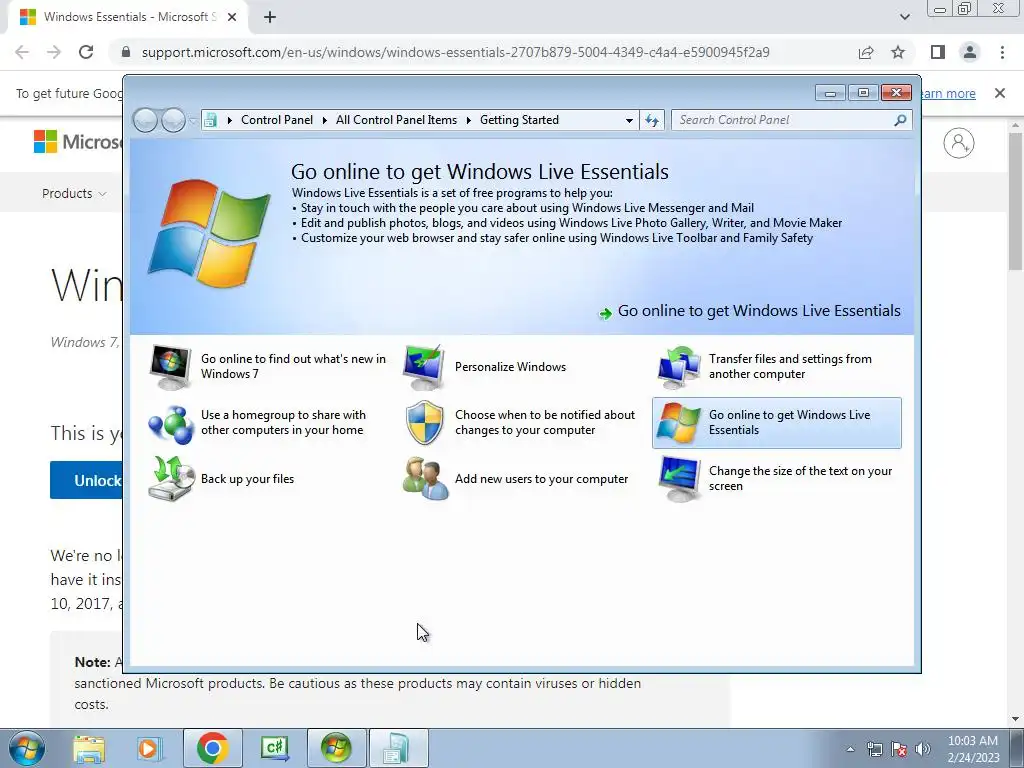Click the text size monitor icon
This screenshot has height=768, width=1024.
679,479
